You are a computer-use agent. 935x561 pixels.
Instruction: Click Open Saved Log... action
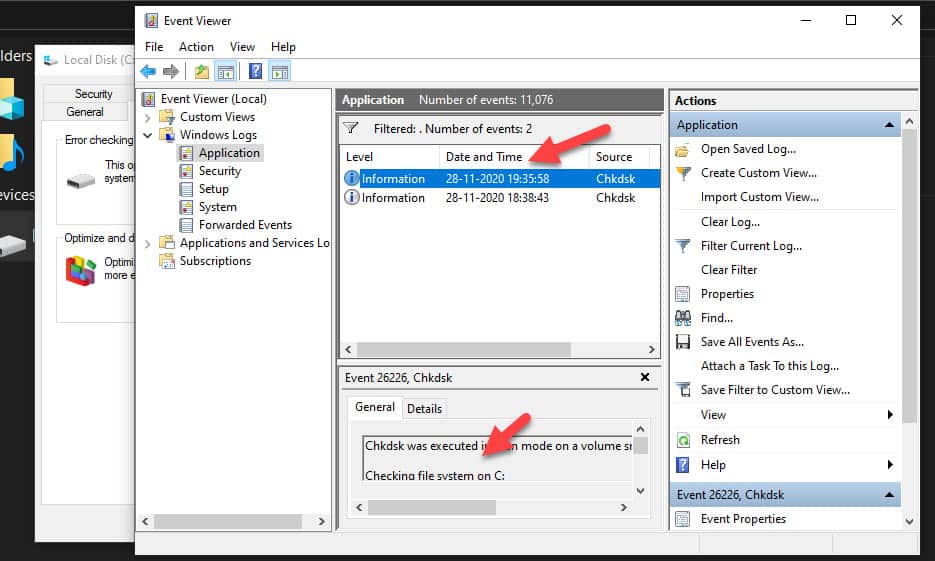coord(748,149)
